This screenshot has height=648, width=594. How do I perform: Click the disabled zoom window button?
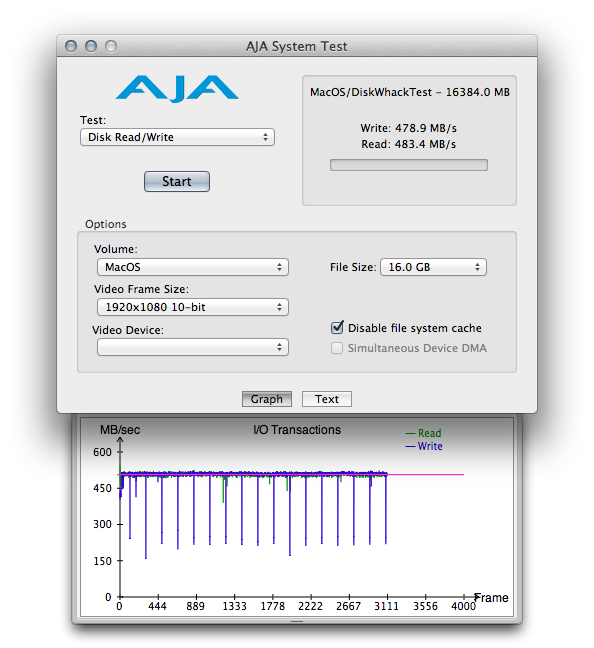111,46
